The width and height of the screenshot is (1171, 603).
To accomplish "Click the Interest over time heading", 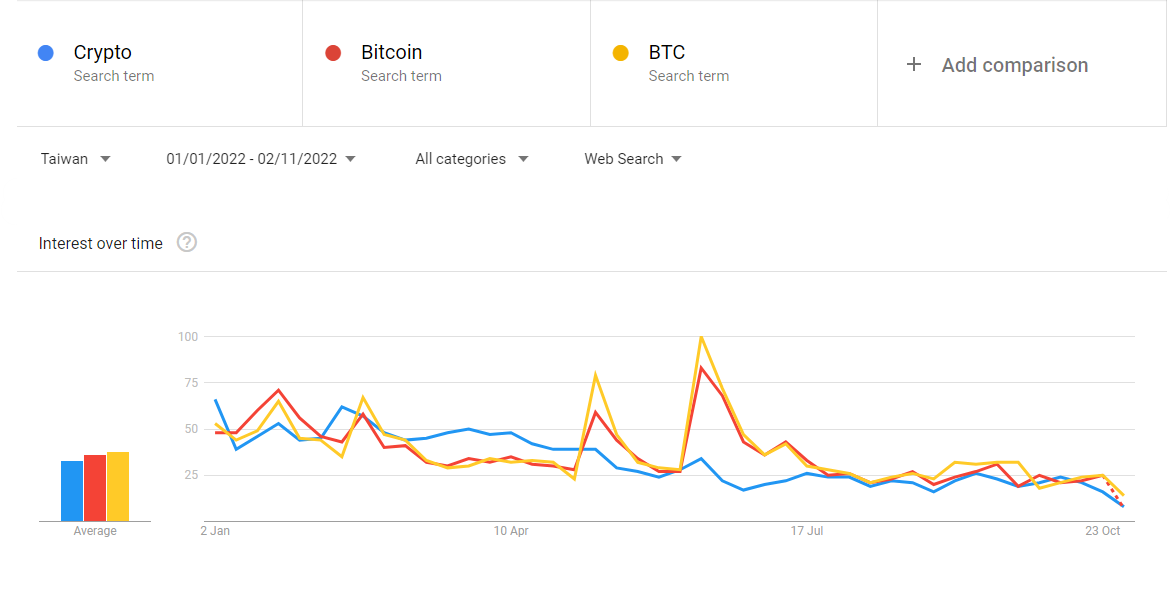I will [x=101, y=244].
